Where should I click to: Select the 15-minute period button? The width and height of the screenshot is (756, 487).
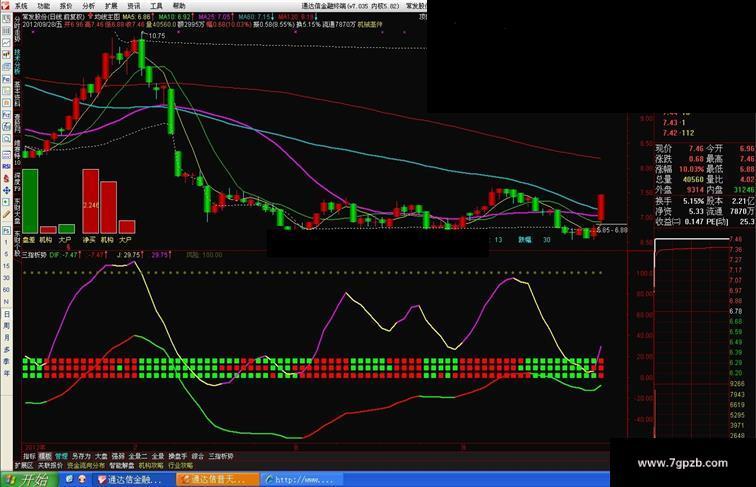click(6, 266)
